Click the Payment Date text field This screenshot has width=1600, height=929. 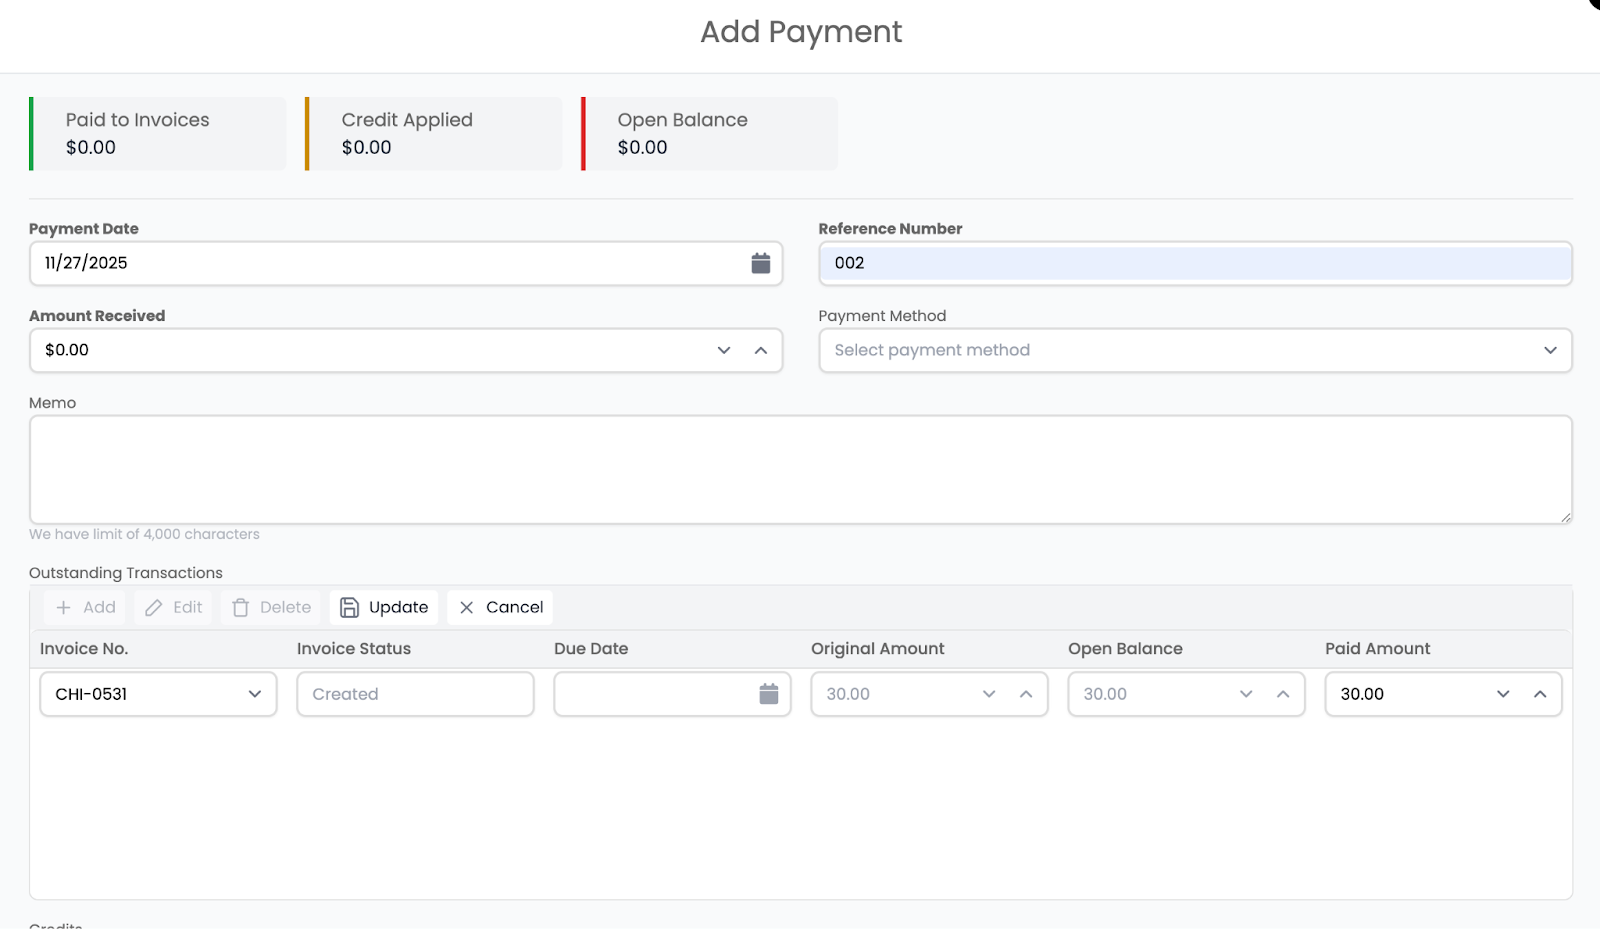tap(390, 263)
